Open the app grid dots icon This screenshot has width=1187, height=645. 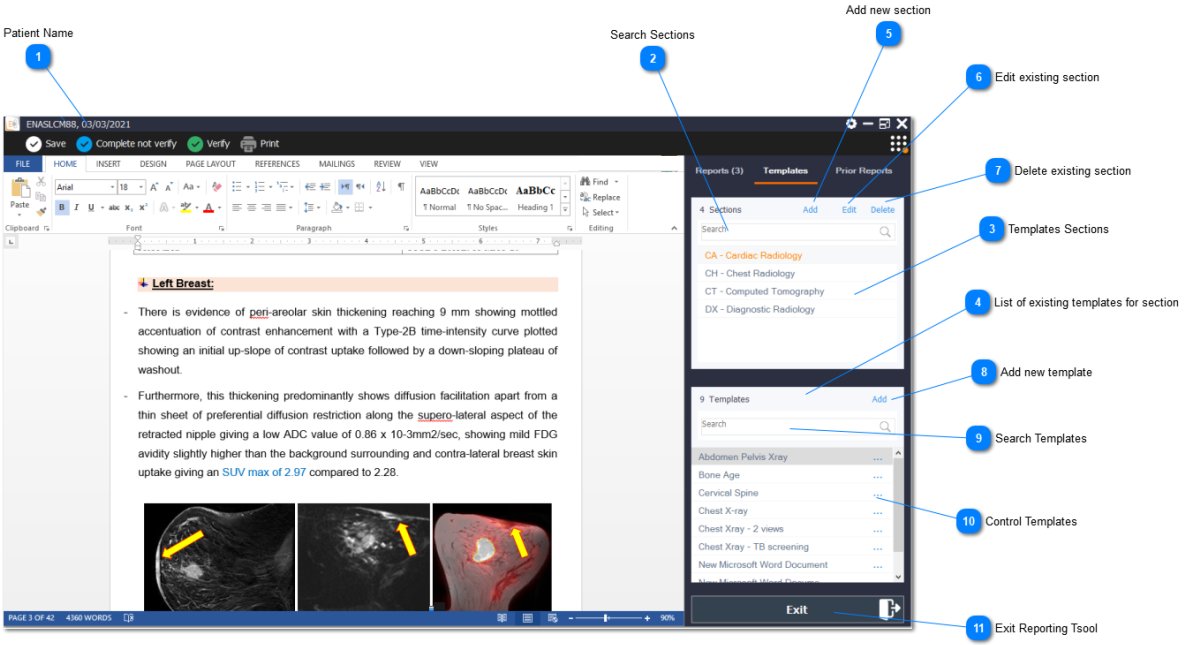(898, 144)
